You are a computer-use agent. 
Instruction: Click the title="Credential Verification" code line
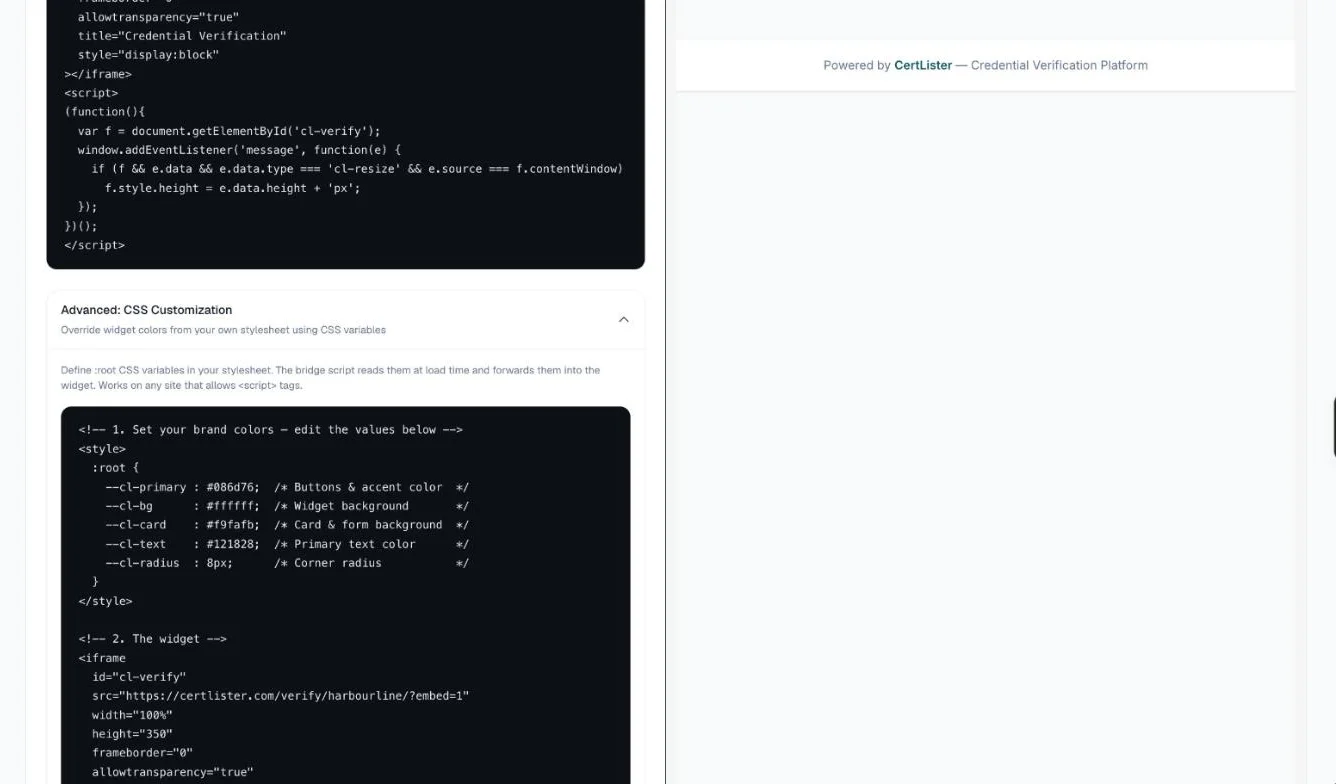[182, 36]
